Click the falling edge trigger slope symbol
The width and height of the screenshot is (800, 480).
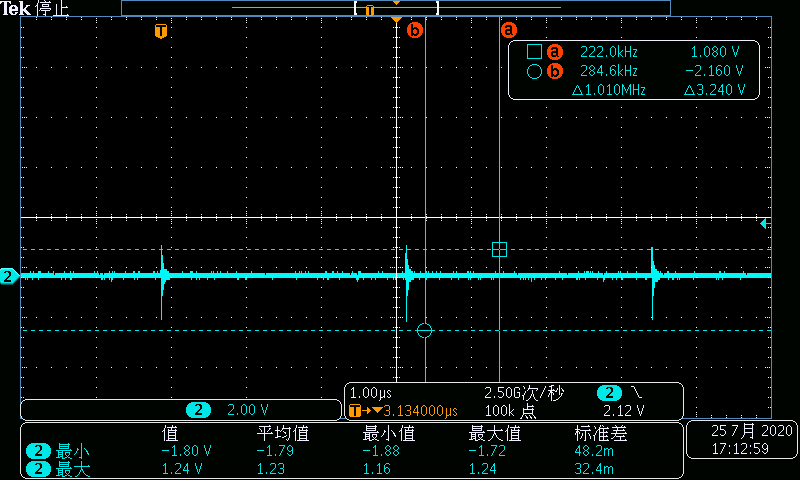tap(637, 392)
